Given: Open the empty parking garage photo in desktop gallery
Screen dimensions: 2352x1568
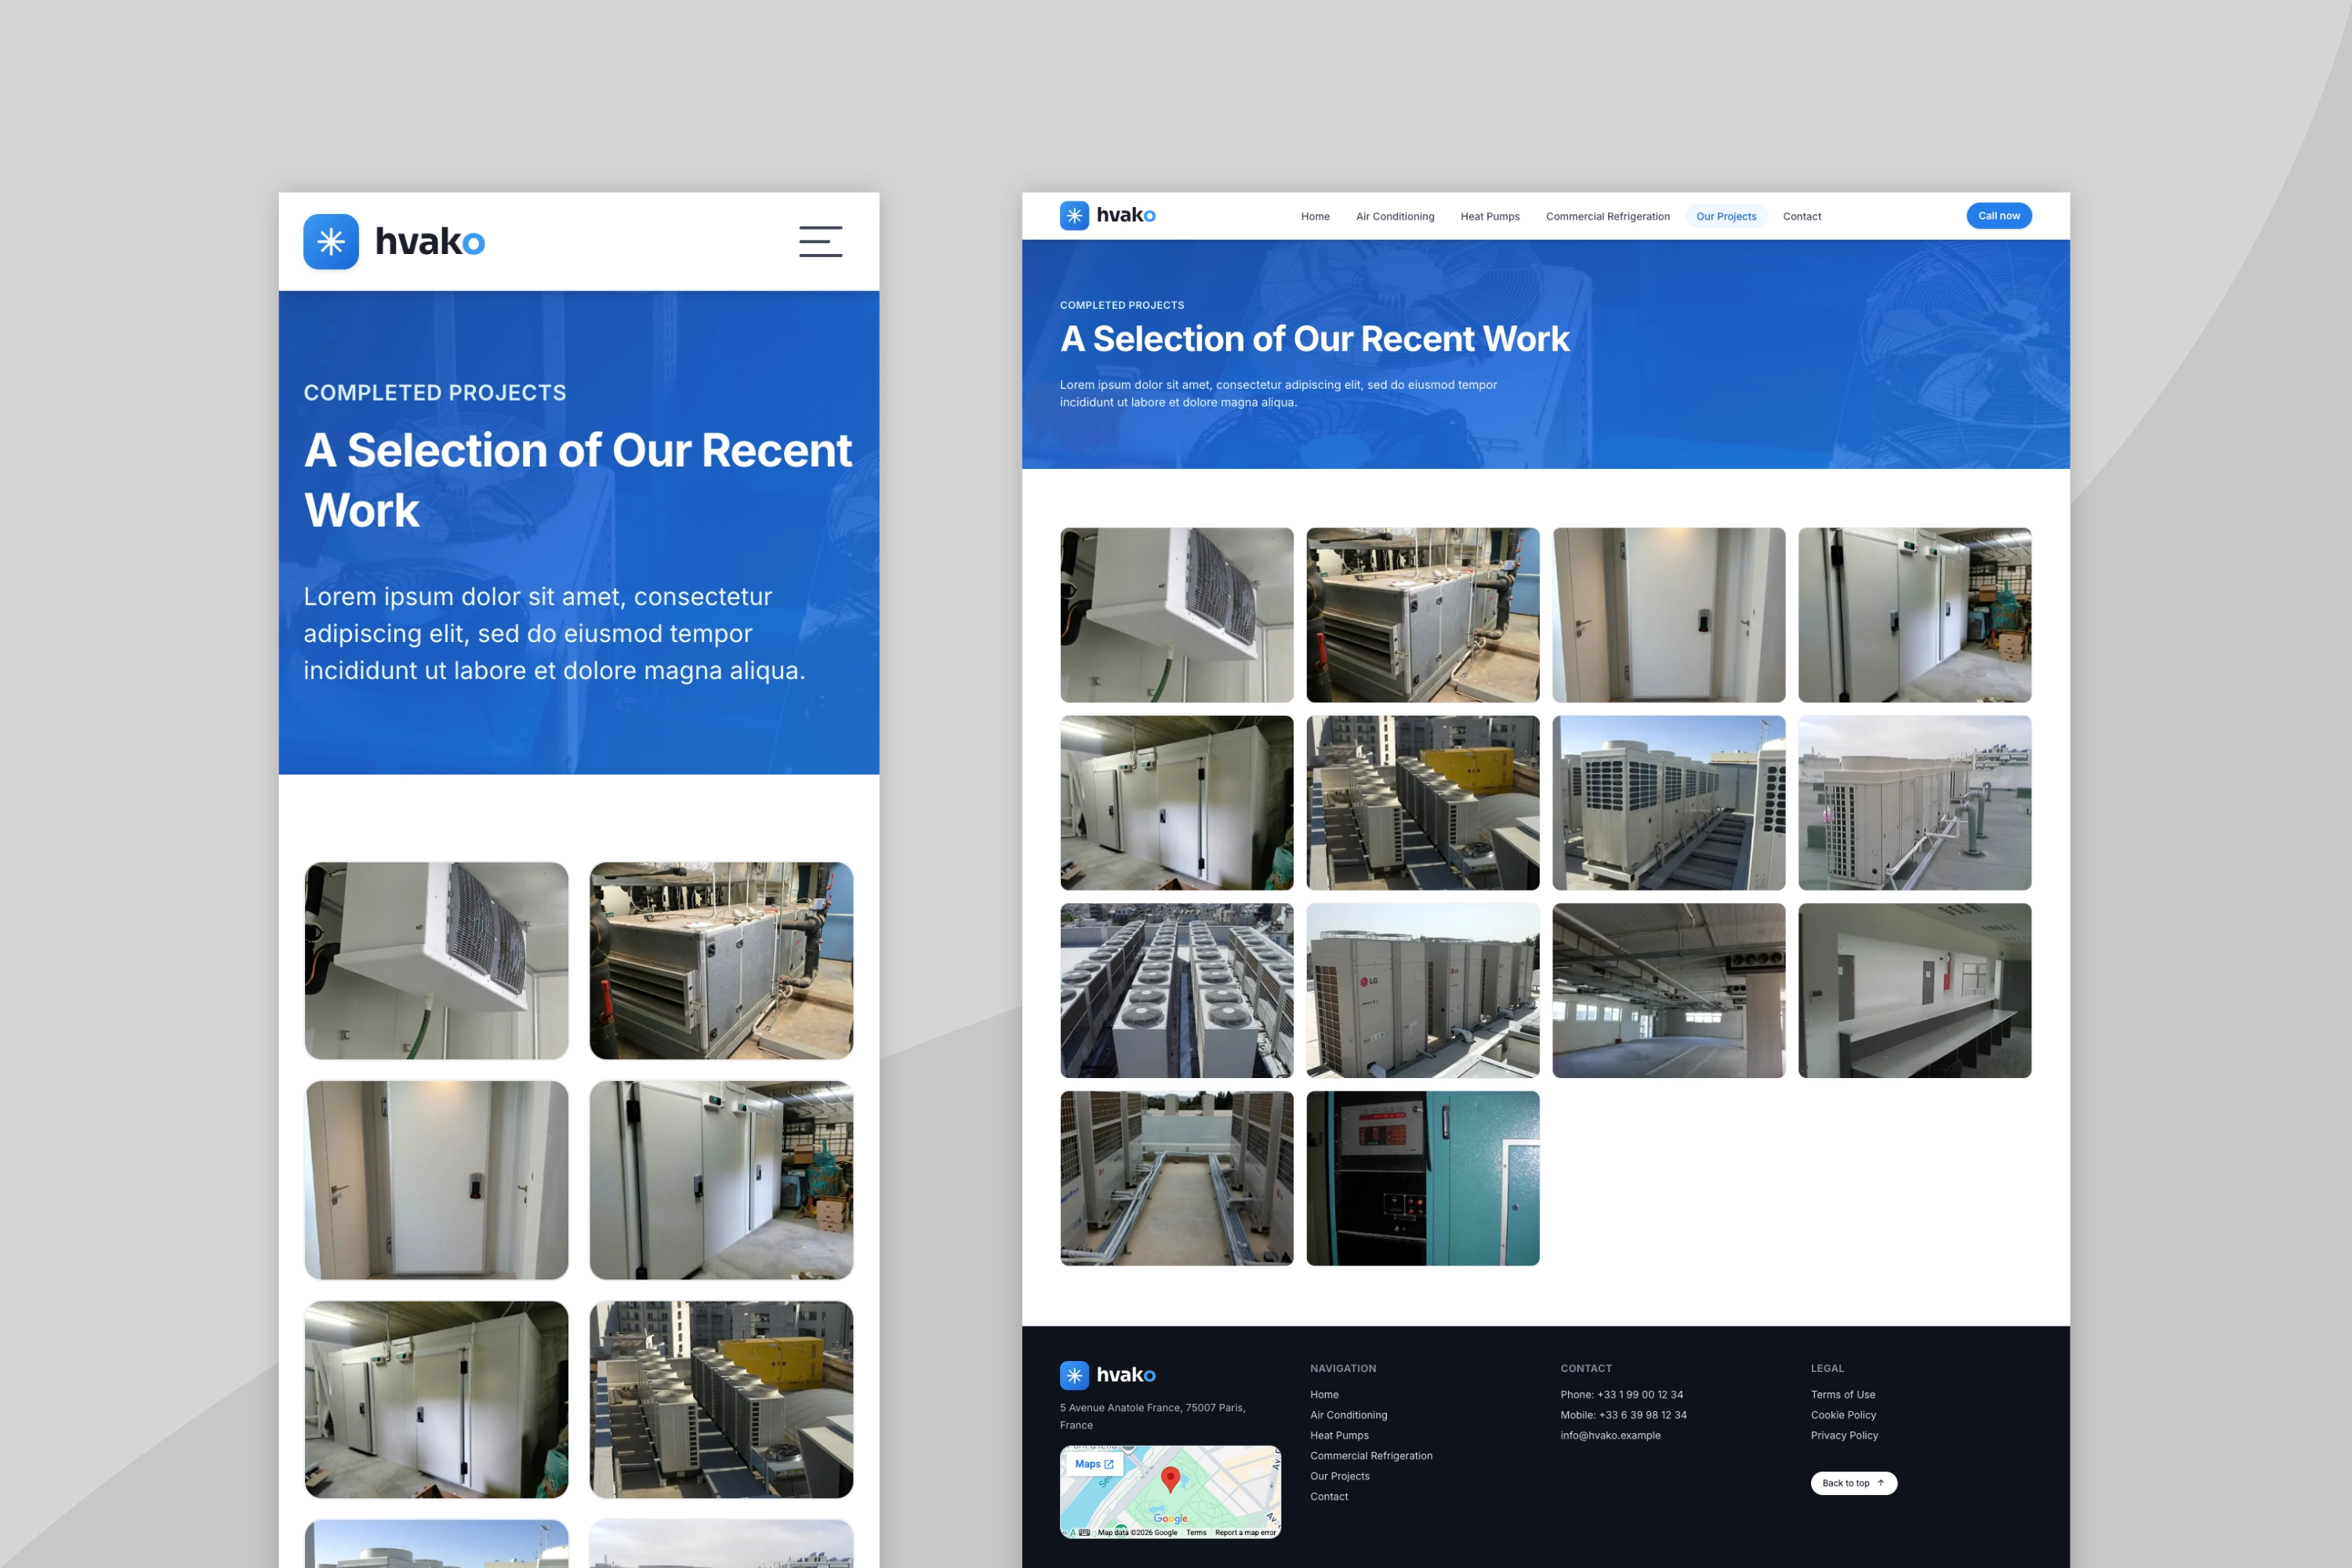Looking at the screenshot, I should coord(1668,991).
